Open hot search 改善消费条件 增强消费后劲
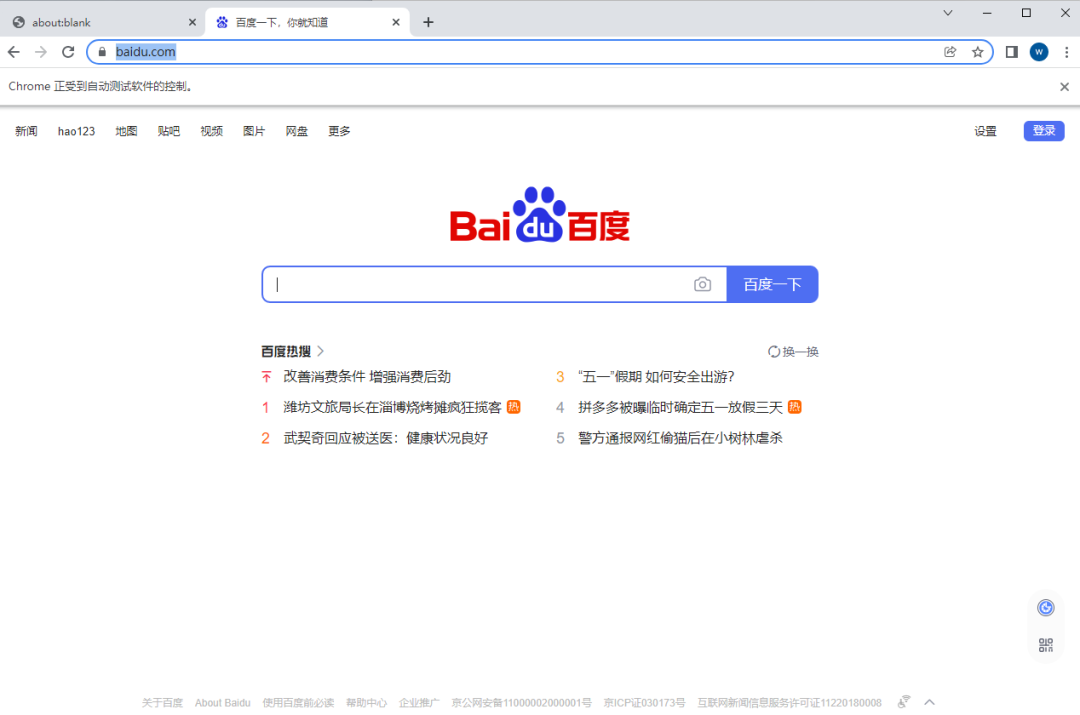This screenshot has width=1080, height=715. (367, 377)
